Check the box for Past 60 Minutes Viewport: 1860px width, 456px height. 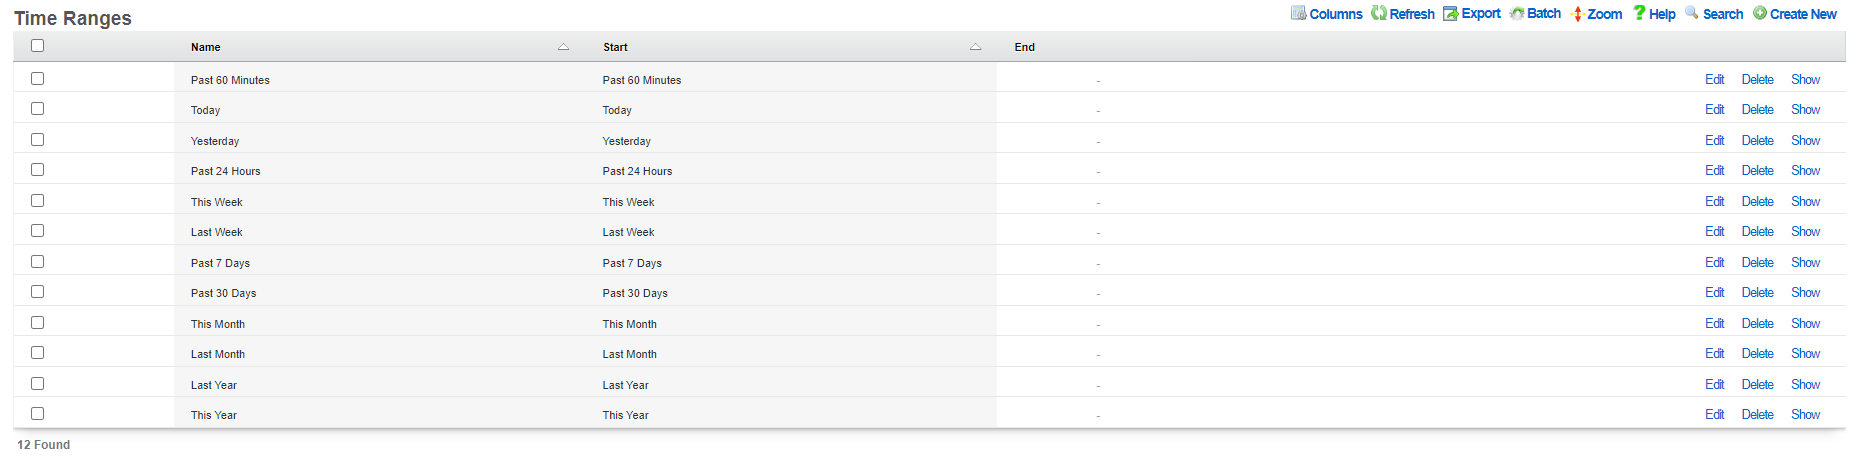point(37,78)
